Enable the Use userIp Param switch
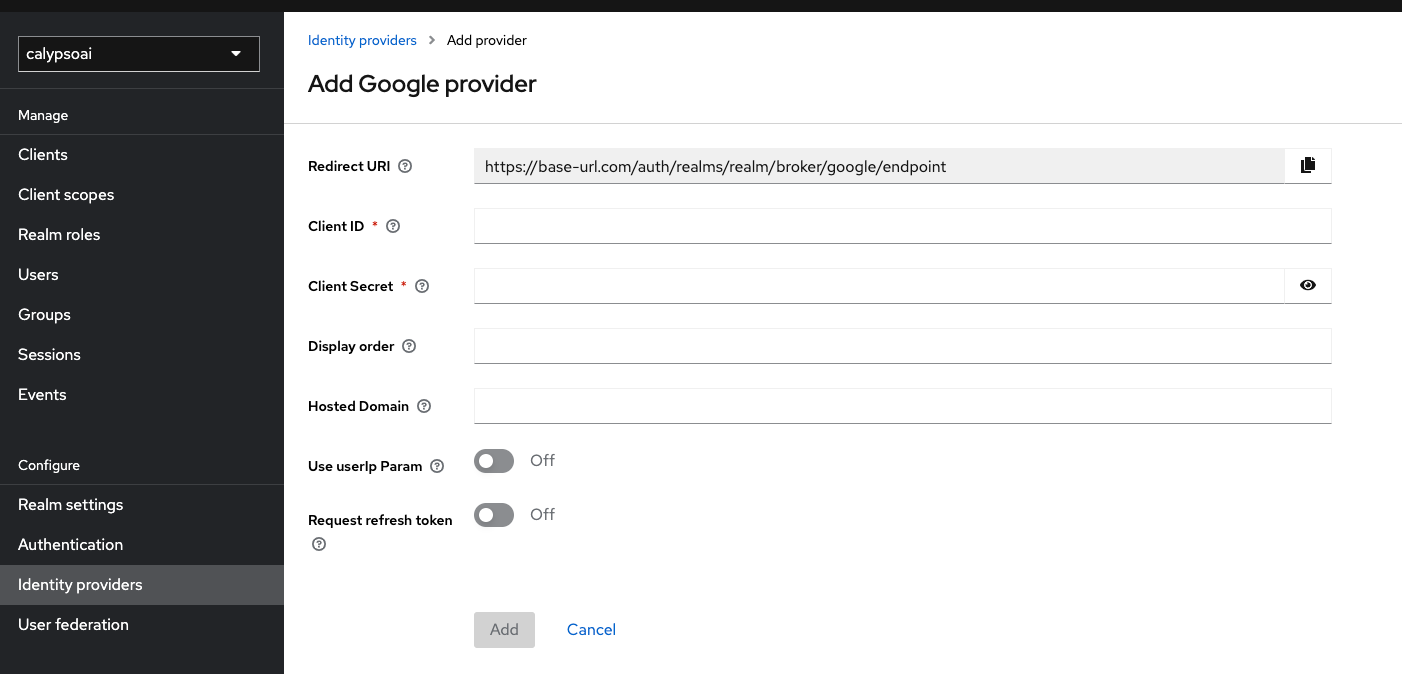Image resolution: width=1402 pixels, height=674 pixels. 494,461
